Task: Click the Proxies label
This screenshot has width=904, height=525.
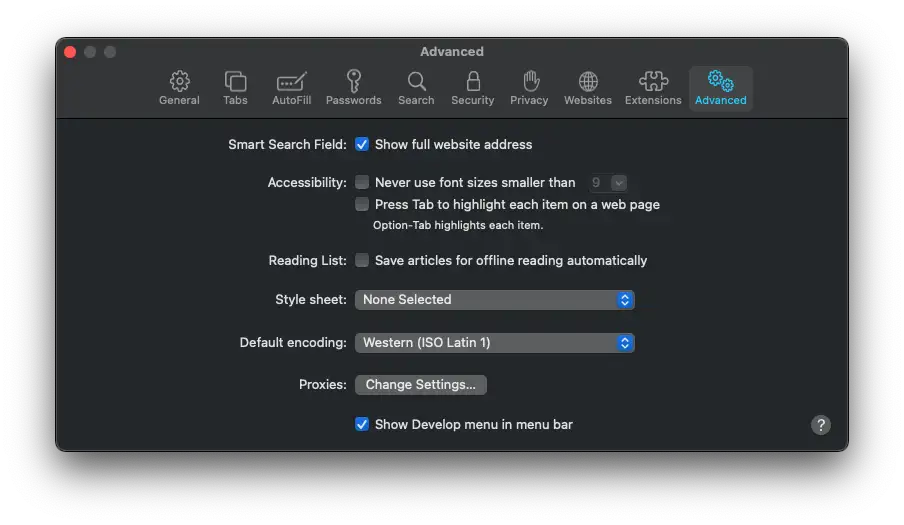Action: (x=322, y=384)
